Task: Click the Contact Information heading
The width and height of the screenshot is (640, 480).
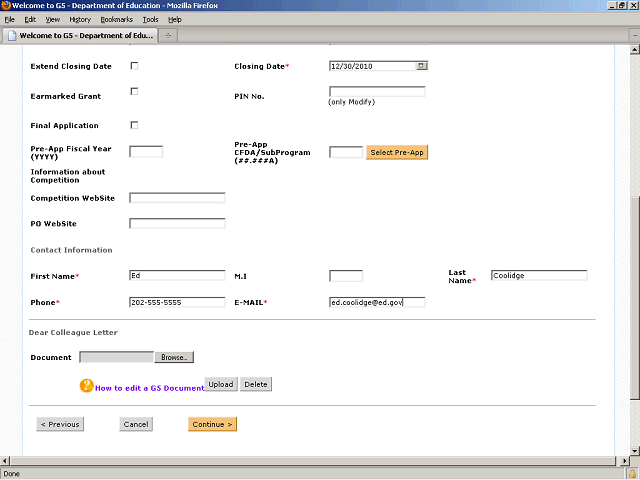Action: tap(71, 250)
